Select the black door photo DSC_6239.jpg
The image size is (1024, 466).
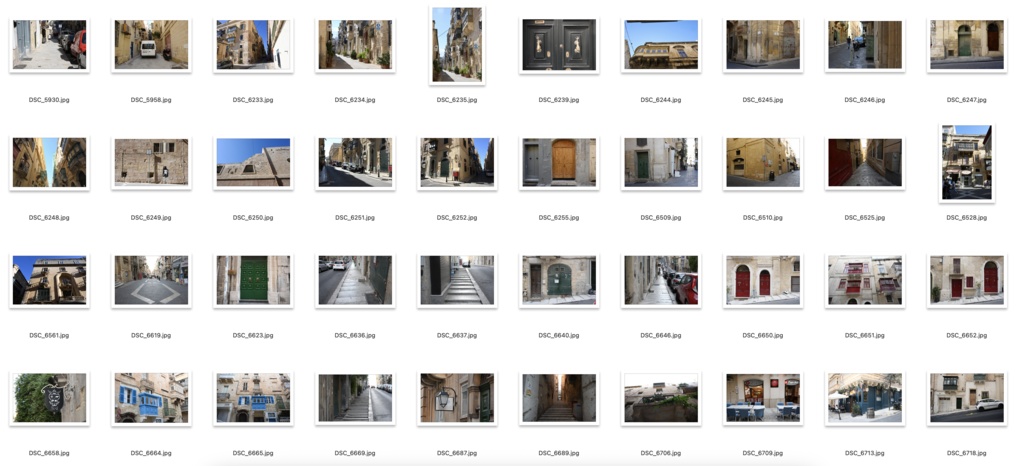coord(559,44)
